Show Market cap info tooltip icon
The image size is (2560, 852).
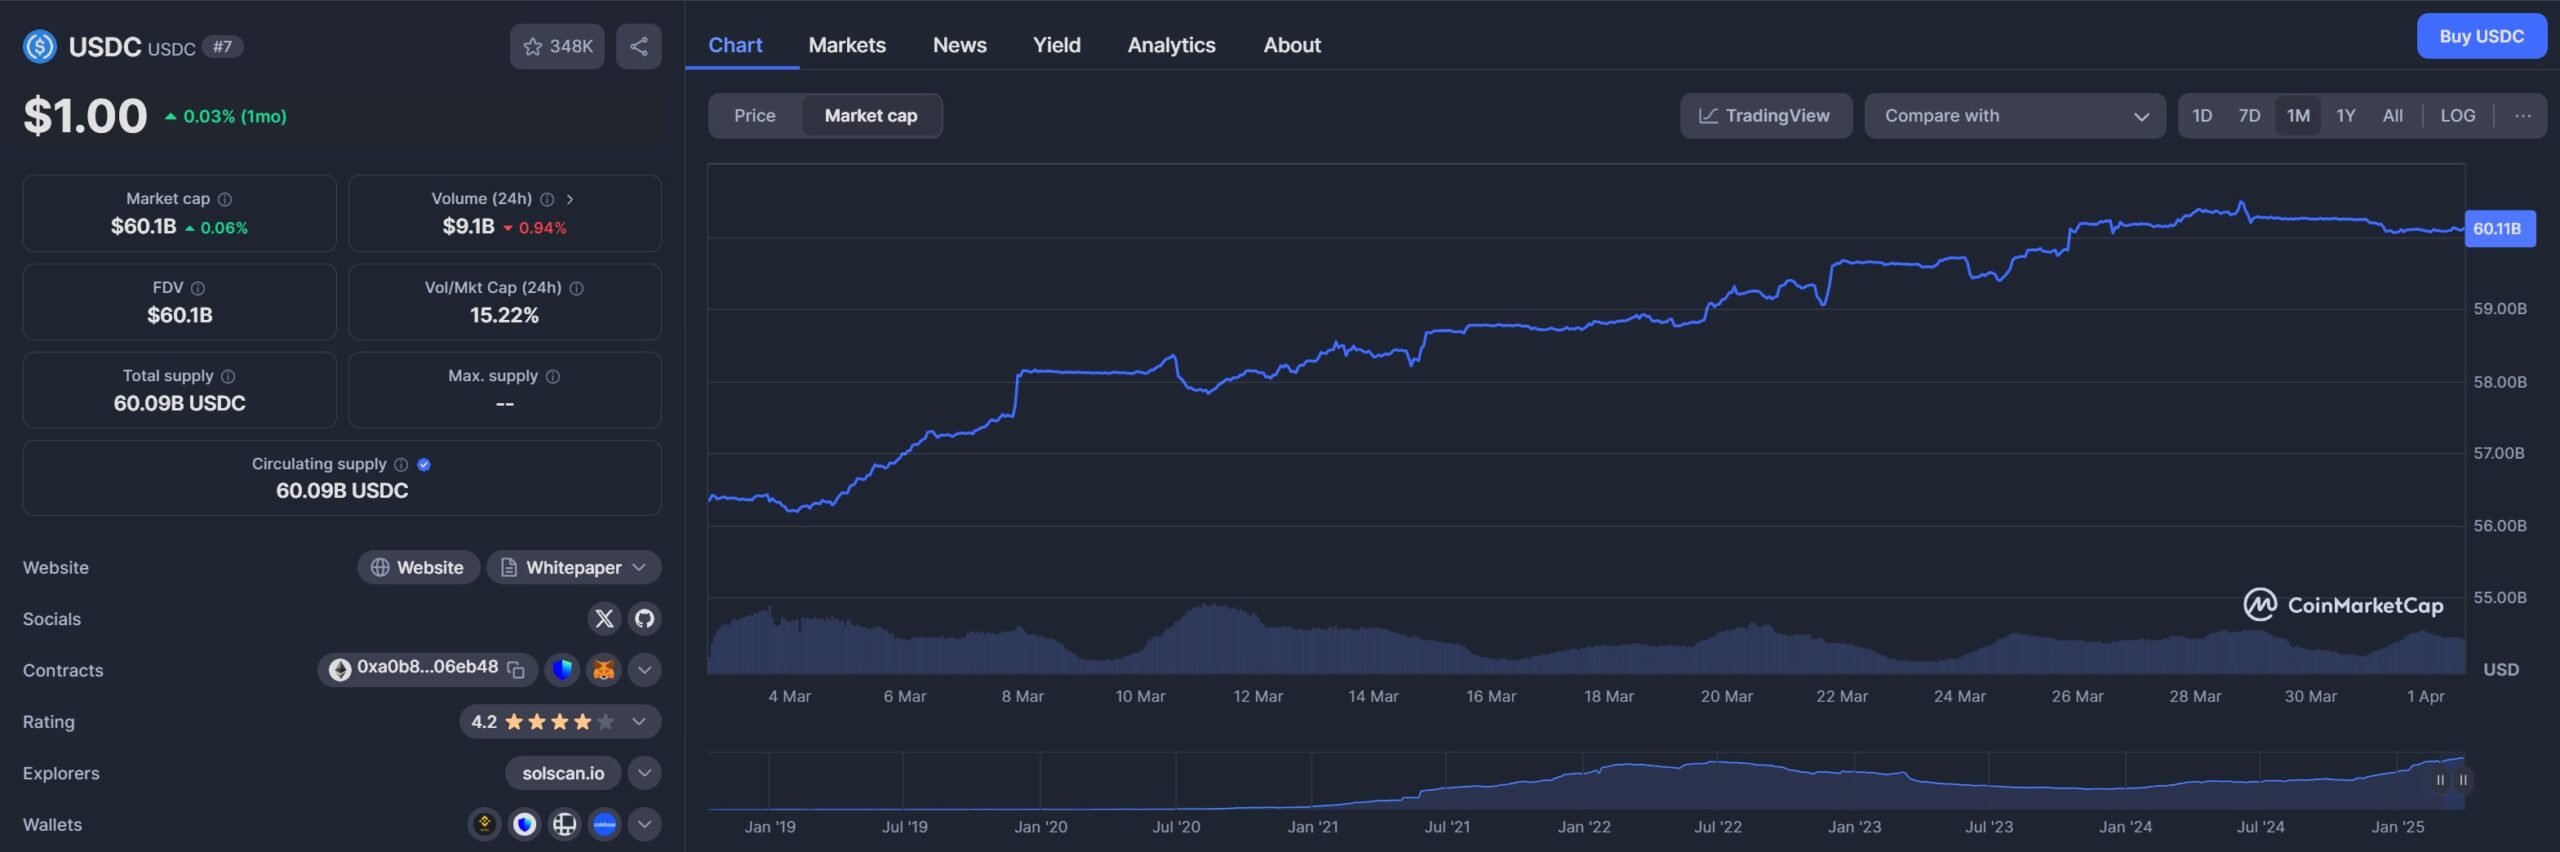225,199
